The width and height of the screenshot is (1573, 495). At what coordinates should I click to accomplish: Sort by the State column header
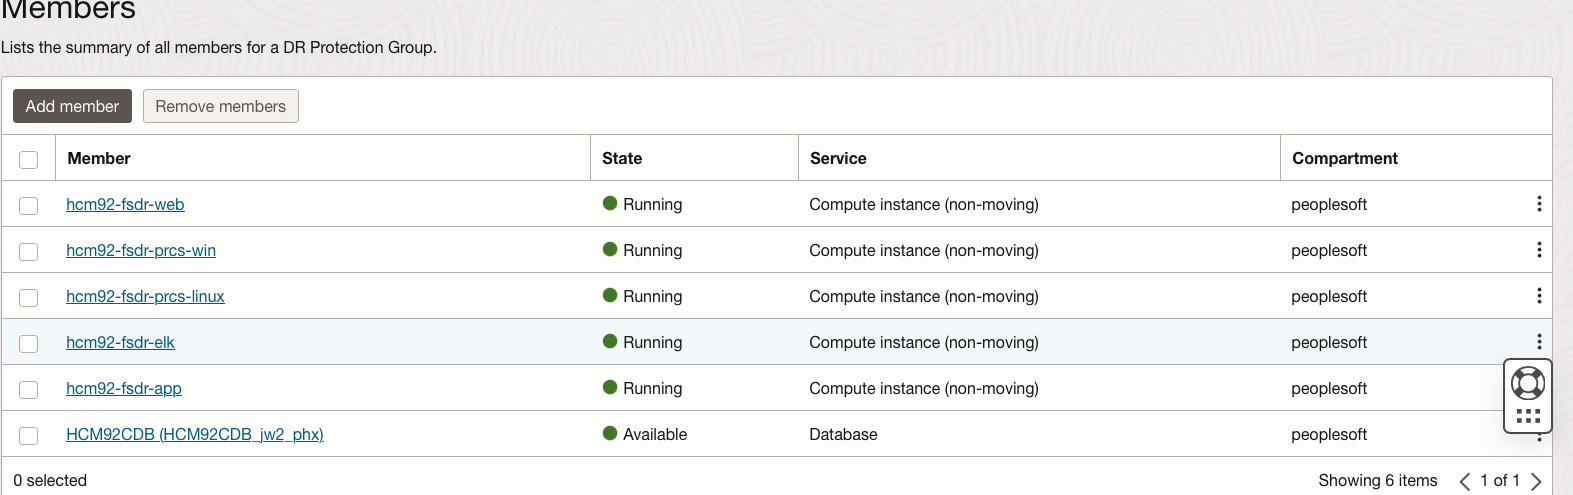tap(622, 158)
